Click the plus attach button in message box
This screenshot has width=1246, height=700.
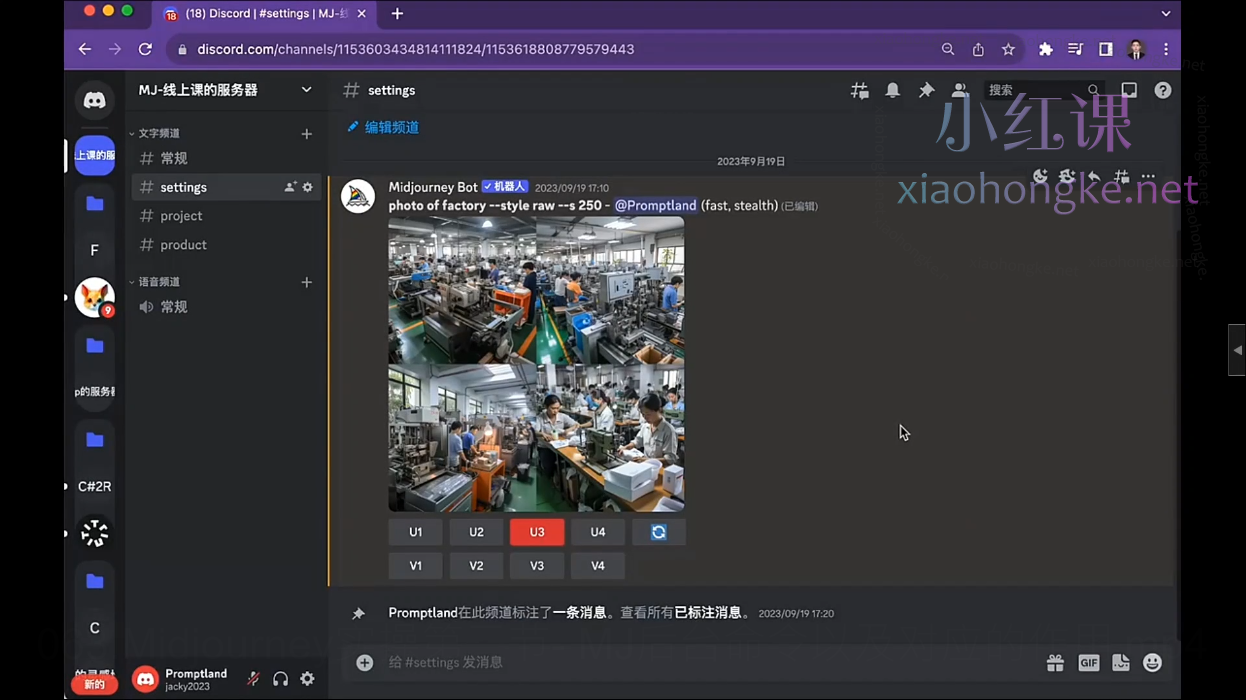[x=365, y=662]
